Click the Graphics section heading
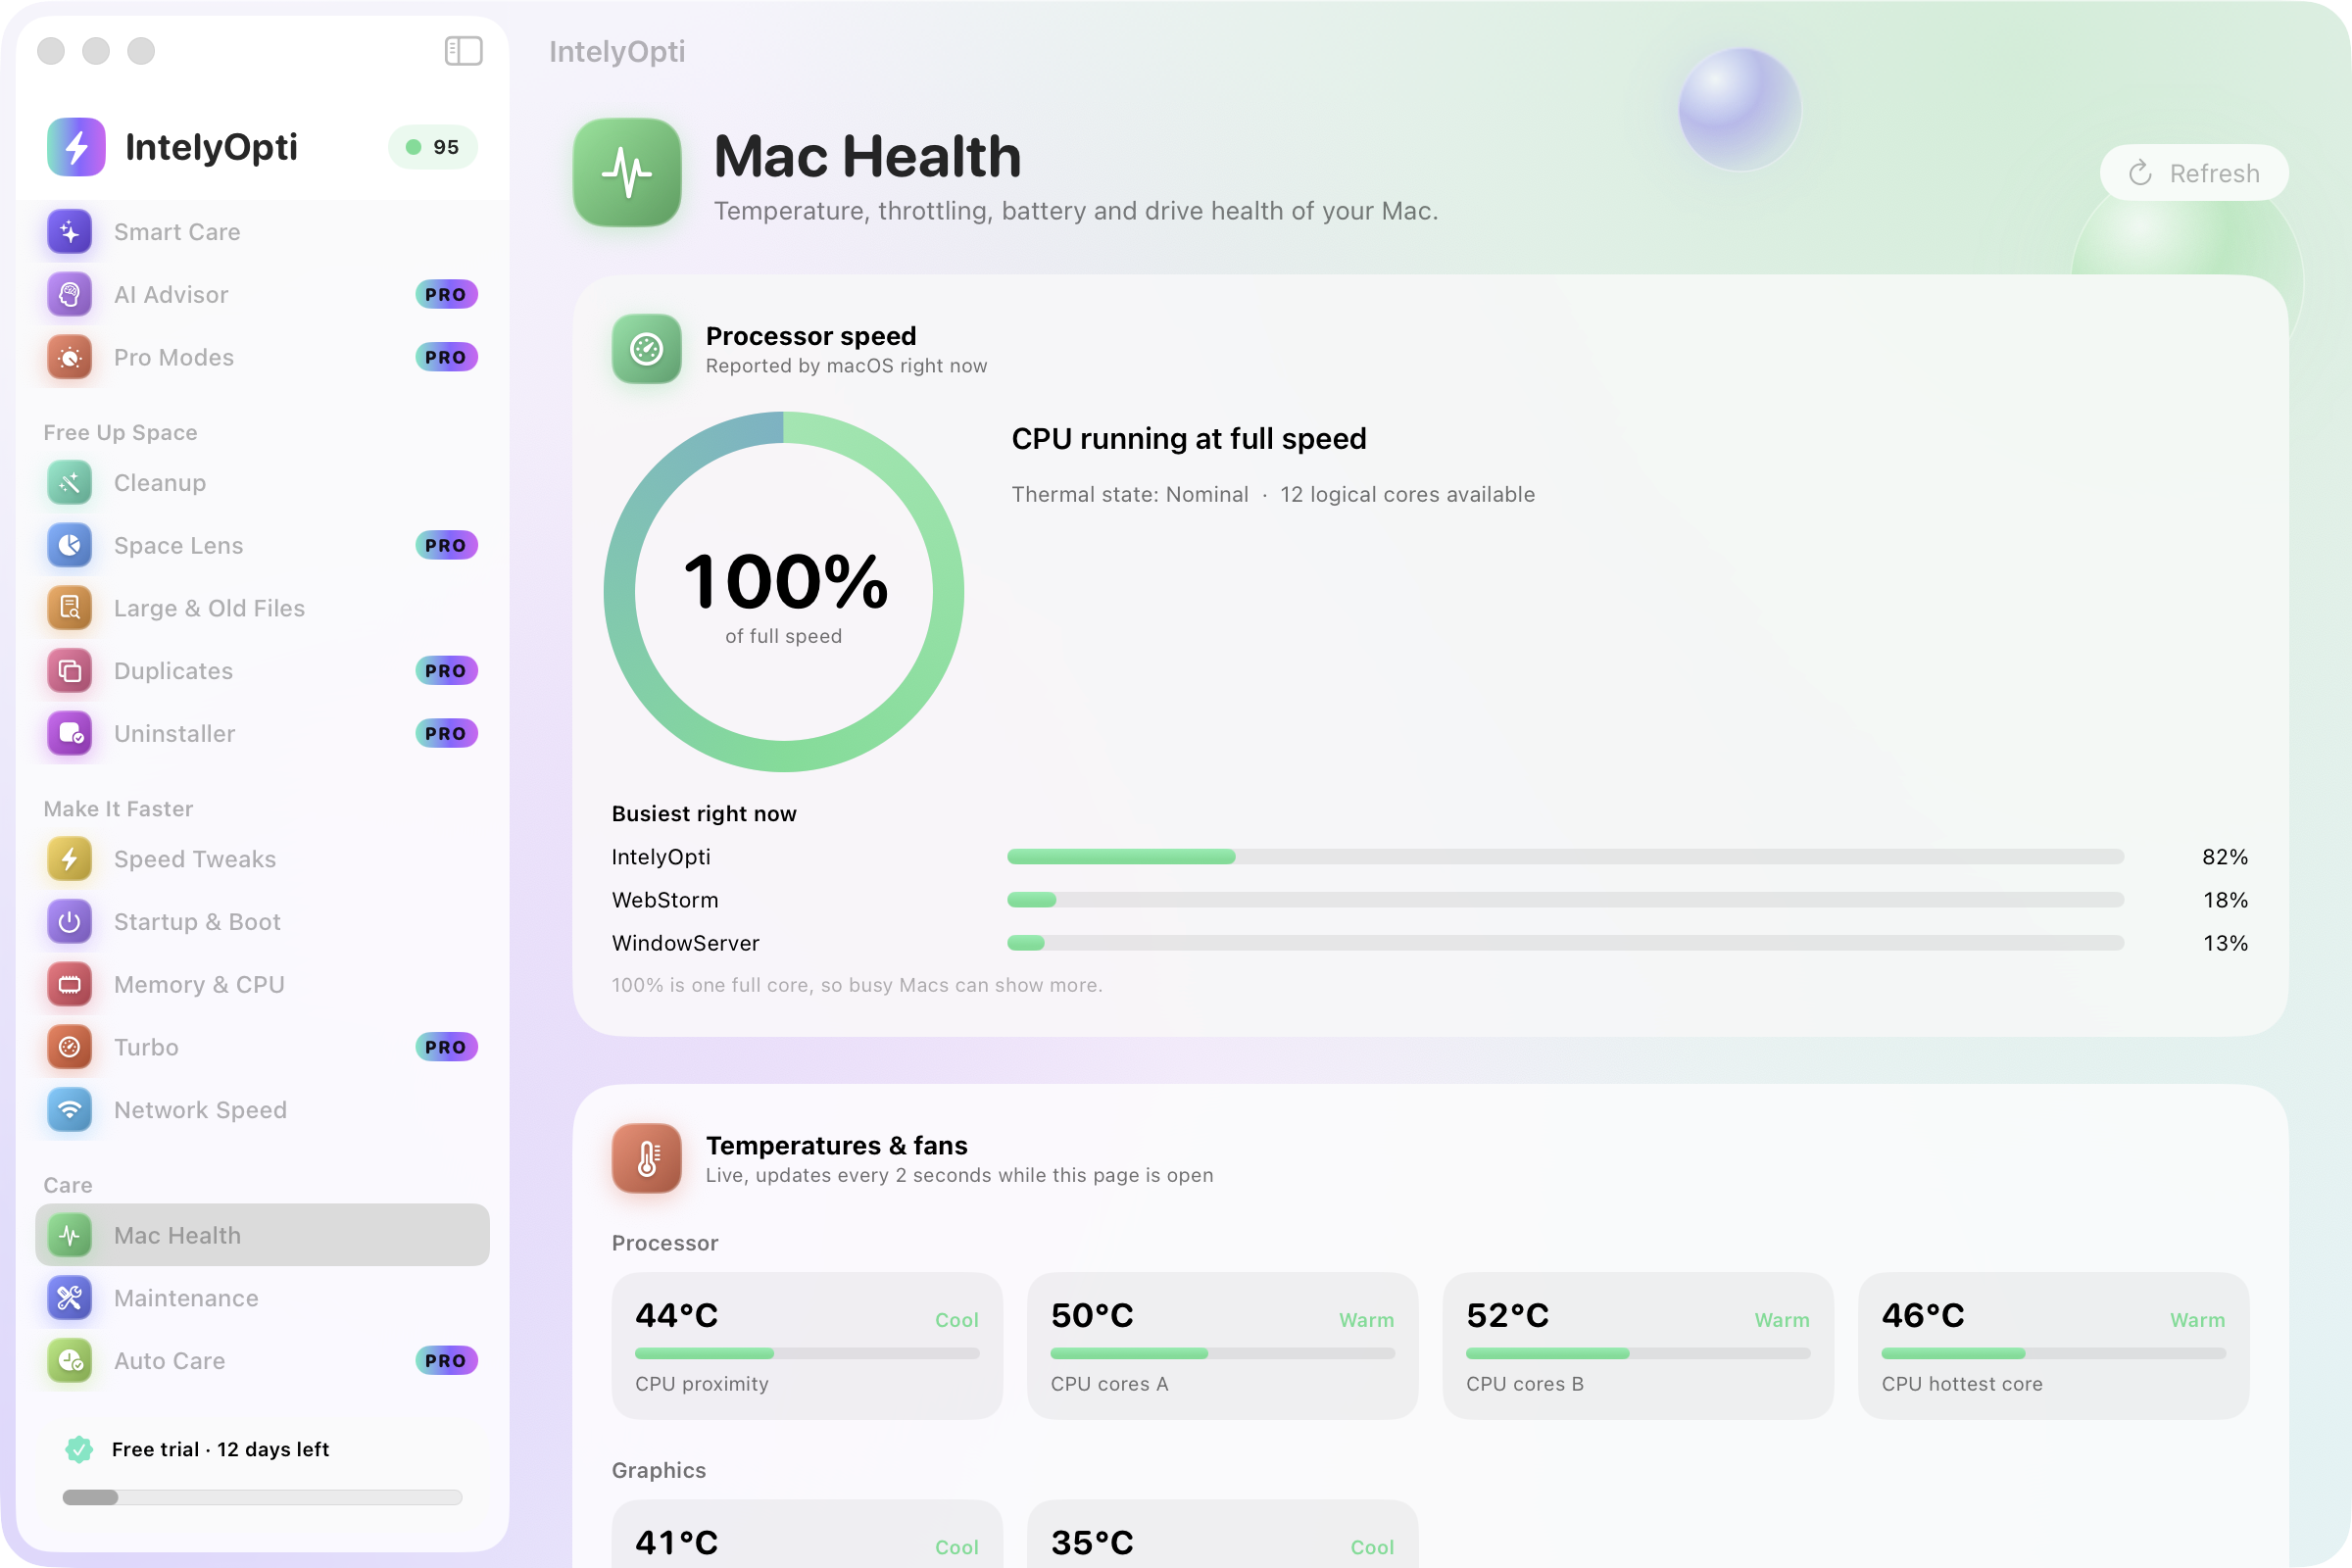2352x1568 pixels. (659, 1470)
